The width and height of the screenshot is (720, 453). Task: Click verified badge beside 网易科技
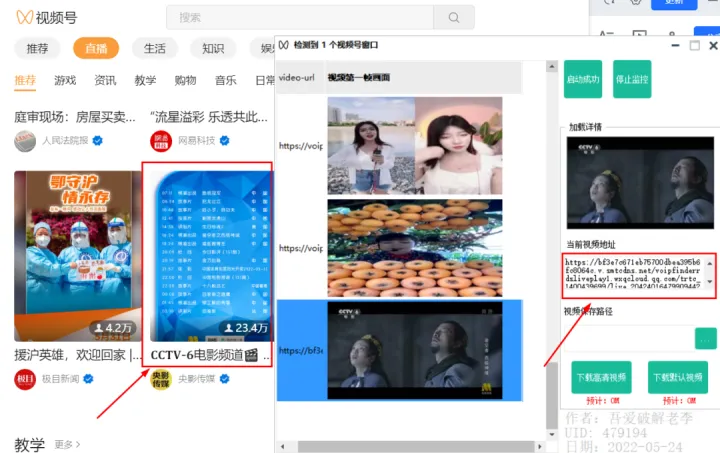225,140
